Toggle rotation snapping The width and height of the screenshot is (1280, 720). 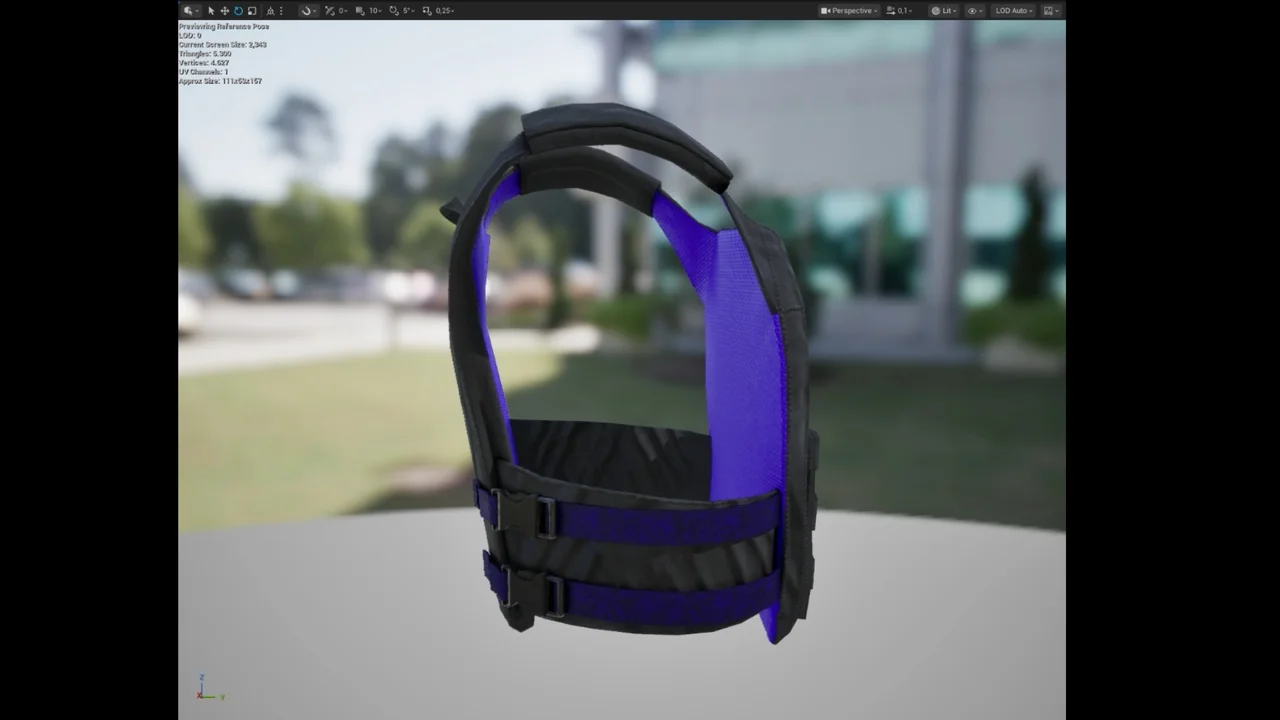[393, 11]
